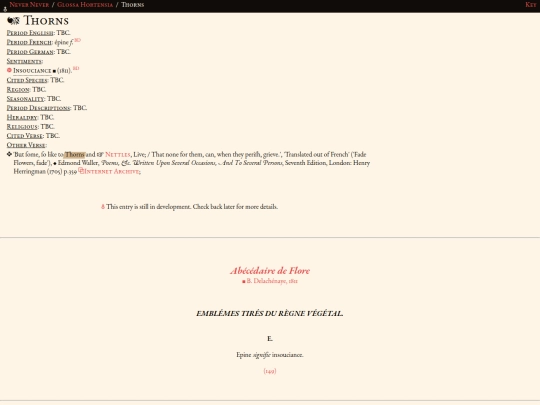The image size is (540, 405).
Task: Click the Thorns page heading
Action: [46, 21]
